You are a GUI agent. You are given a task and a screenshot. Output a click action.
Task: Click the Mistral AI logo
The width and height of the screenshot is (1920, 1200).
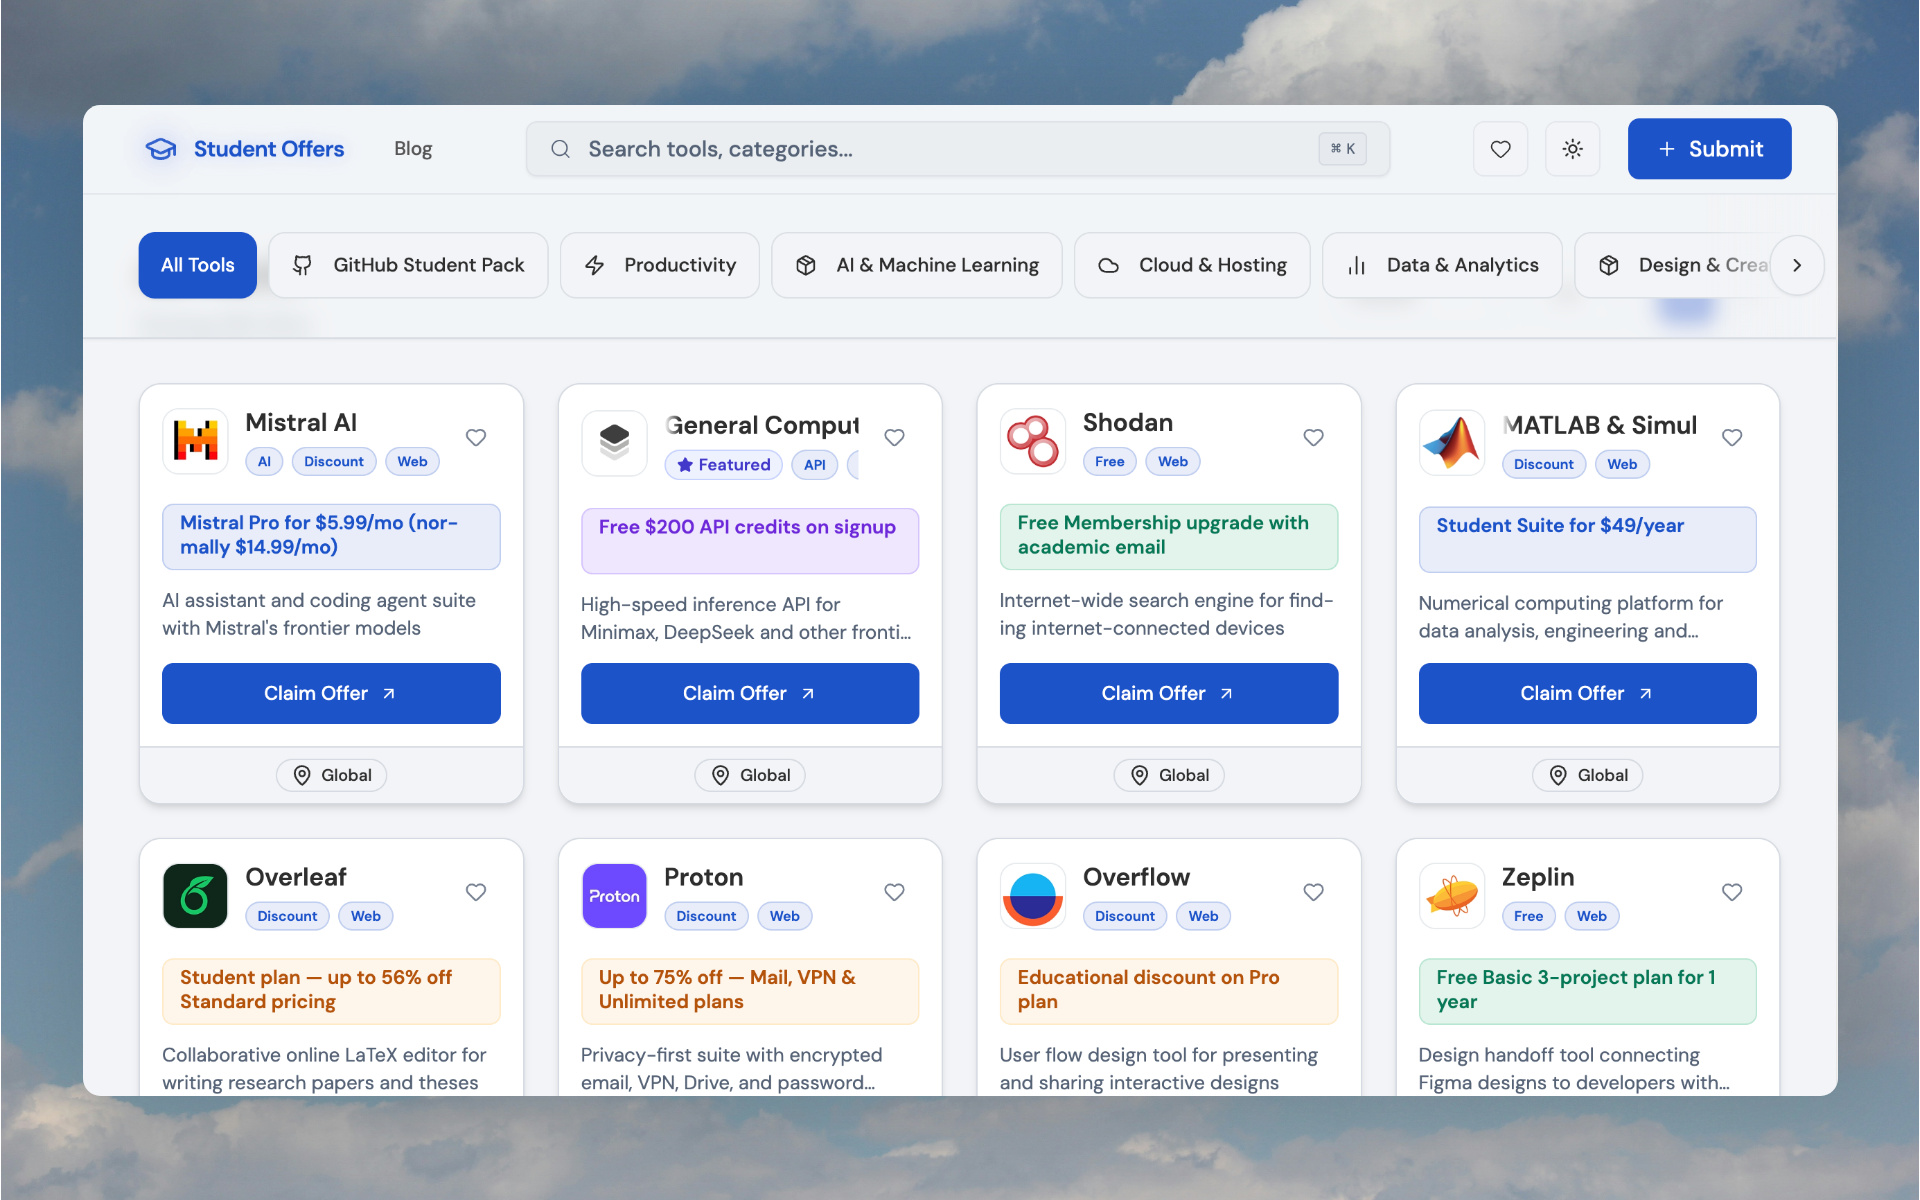(195, 441)
